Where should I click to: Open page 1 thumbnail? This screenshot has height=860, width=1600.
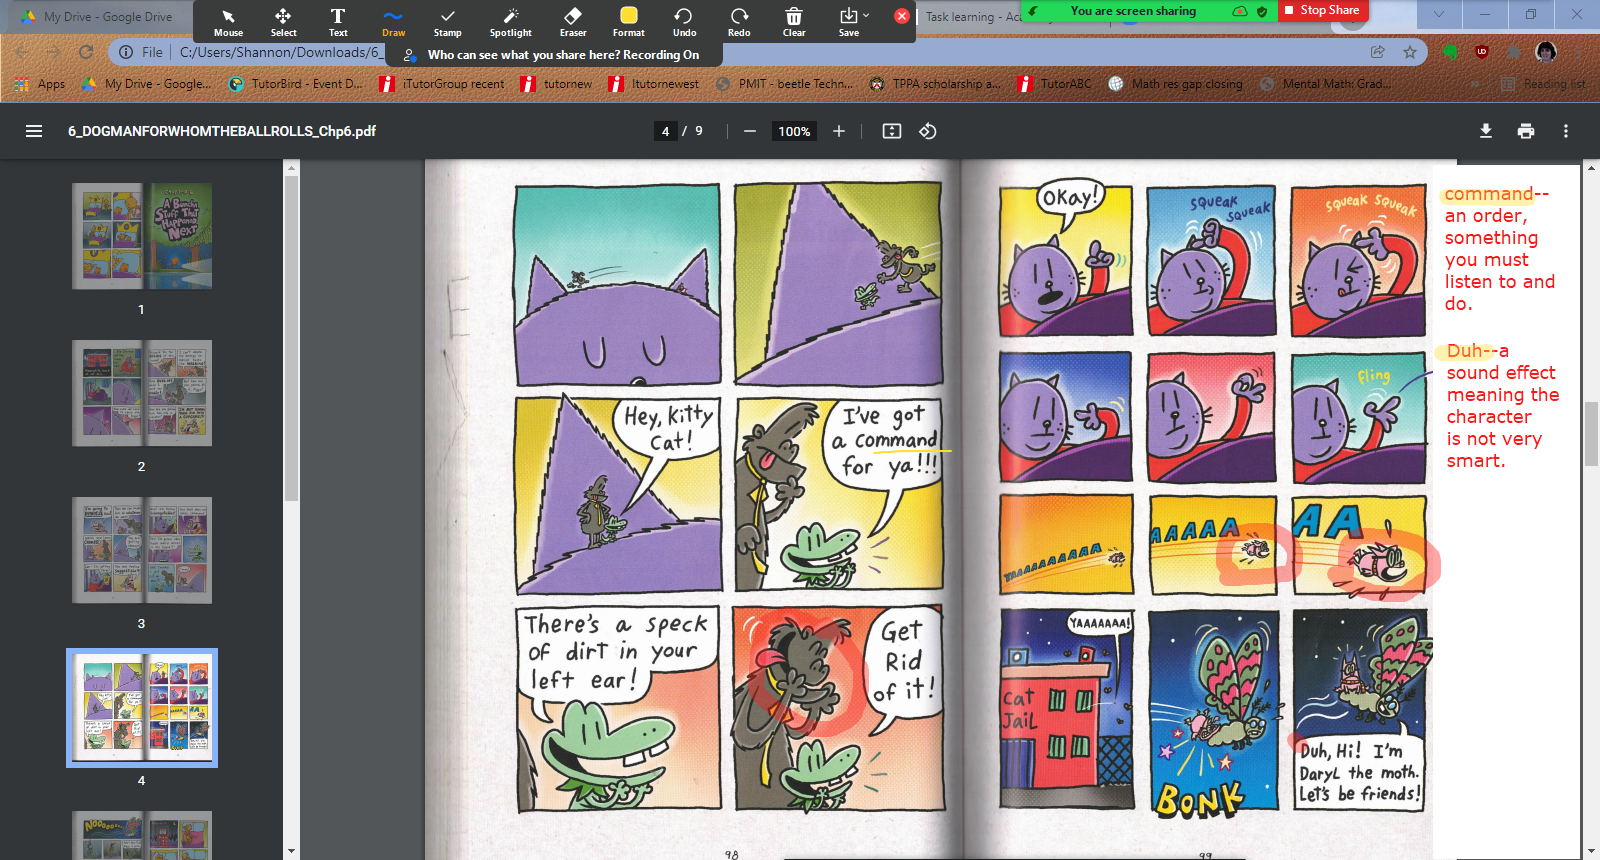click(x=141, y=236)
